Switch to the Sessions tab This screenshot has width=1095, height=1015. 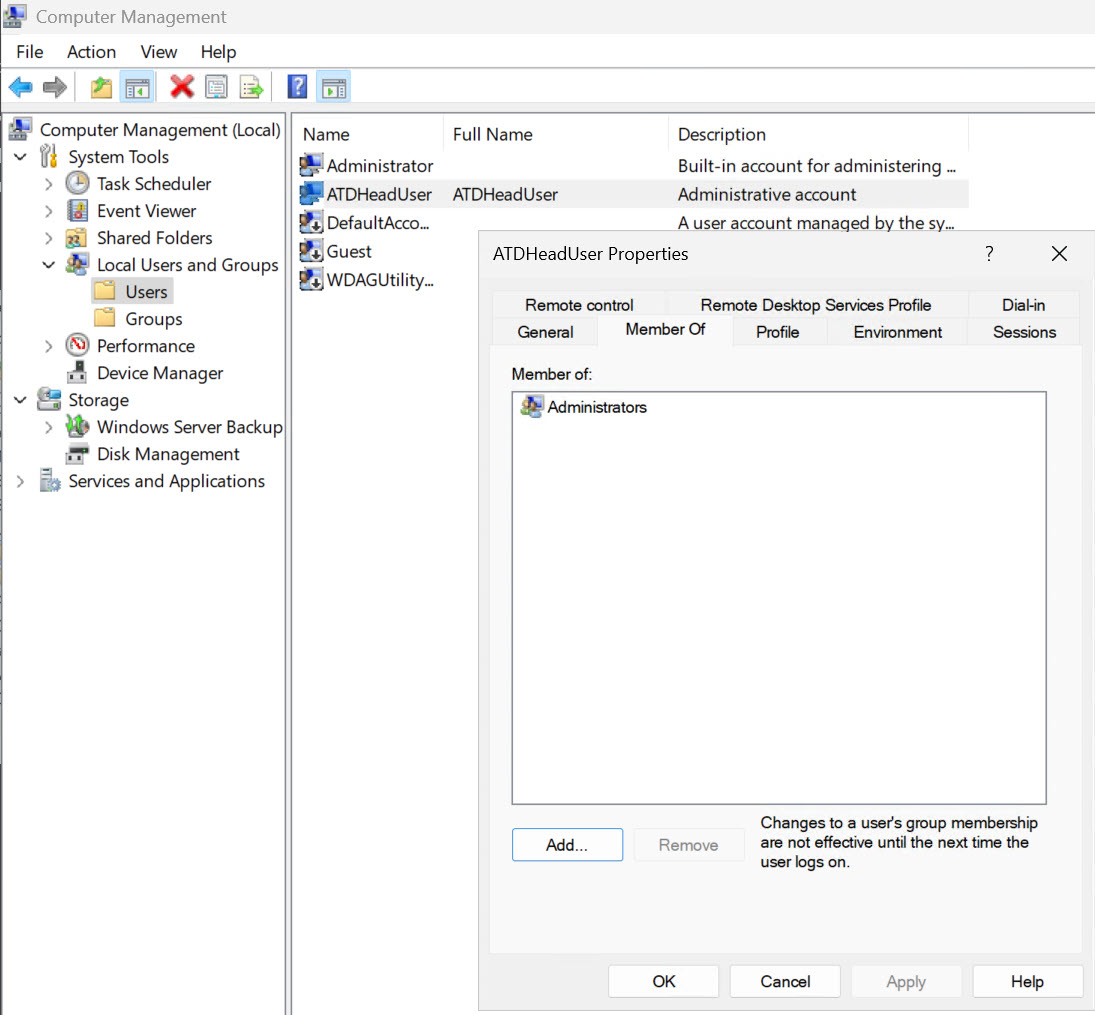[x=1024, y=332]
